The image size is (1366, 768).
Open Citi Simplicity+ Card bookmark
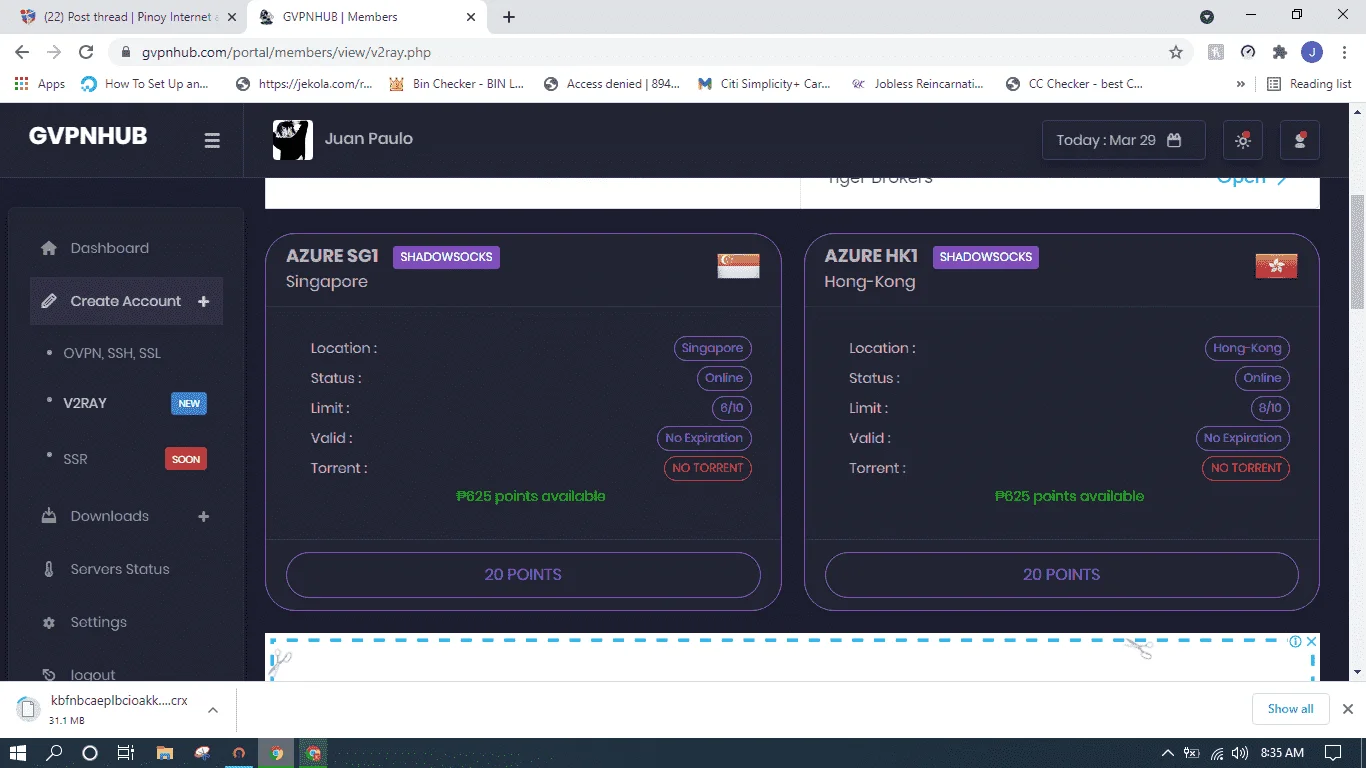(764, 84)
